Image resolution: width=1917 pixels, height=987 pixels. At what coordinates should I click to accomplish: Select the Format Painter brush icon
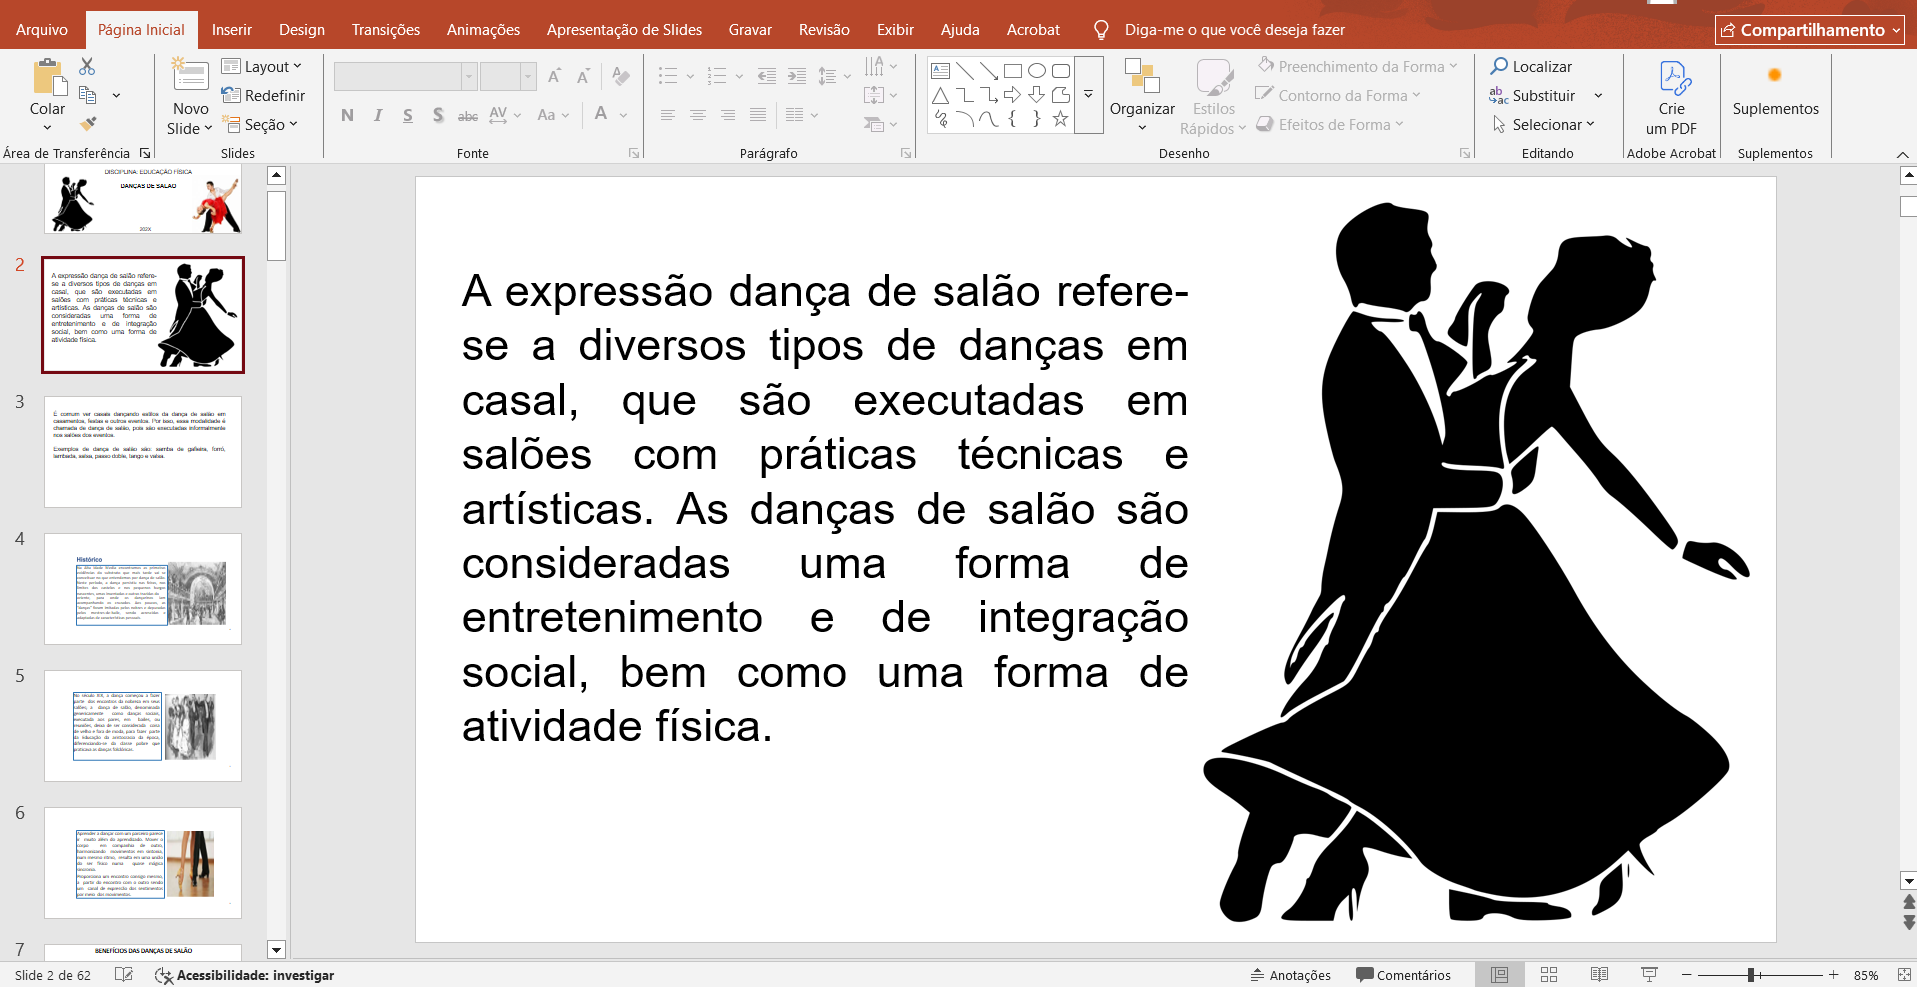(x=87, y=124)
